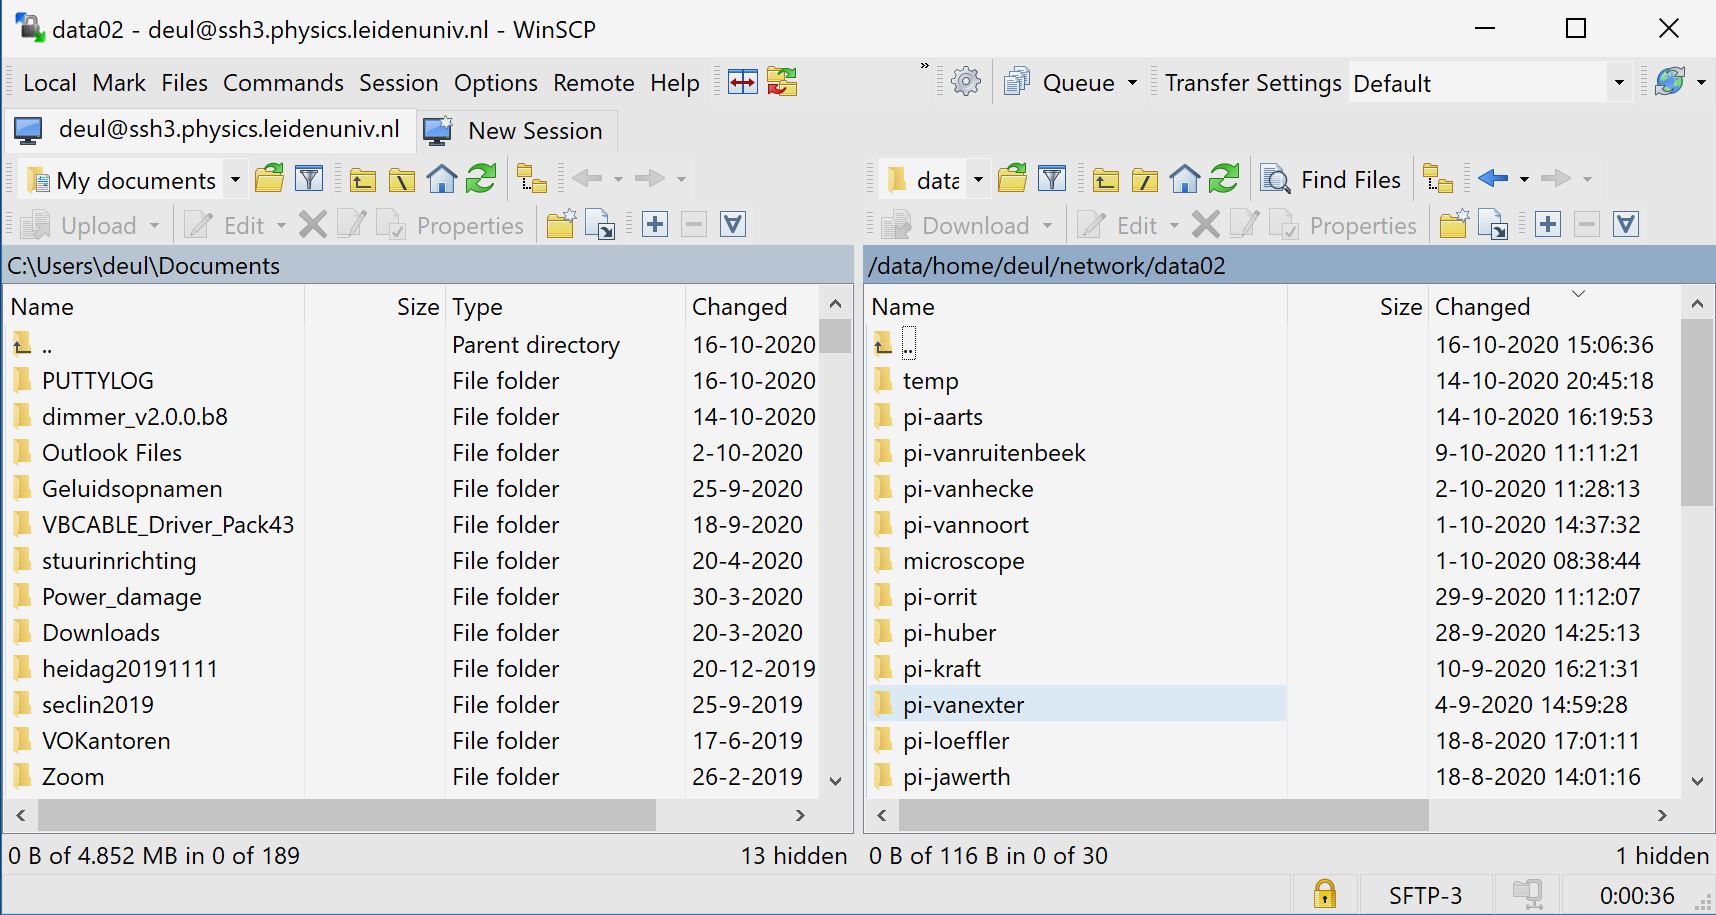Expand the Download button dropdown arrow
The height and width of the screenshot is (915, 1716).
coord(1047,226)
